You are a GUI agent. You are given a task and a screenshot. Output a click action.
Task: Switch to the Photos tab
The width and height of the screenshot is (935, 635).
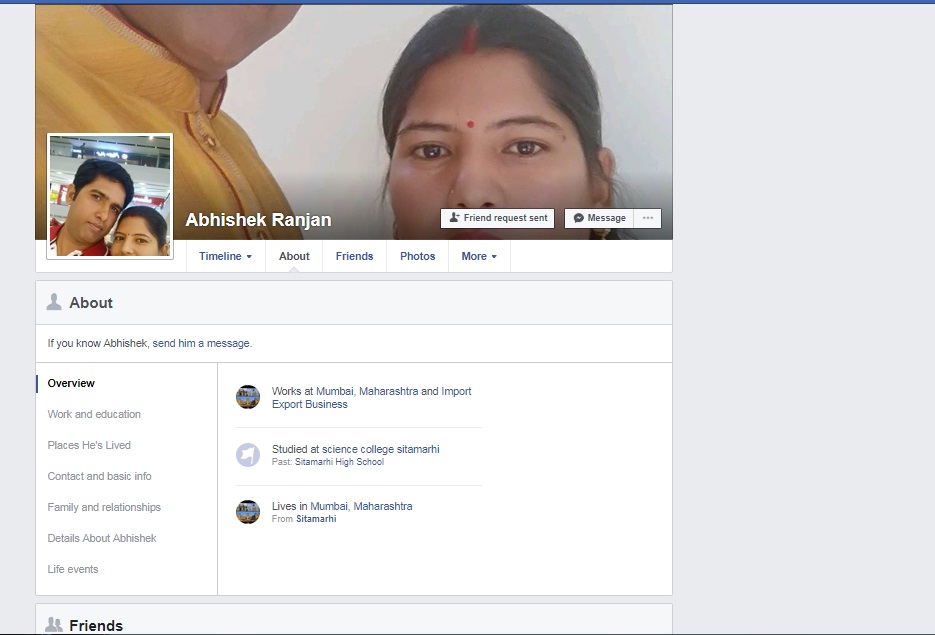point(417,256)
